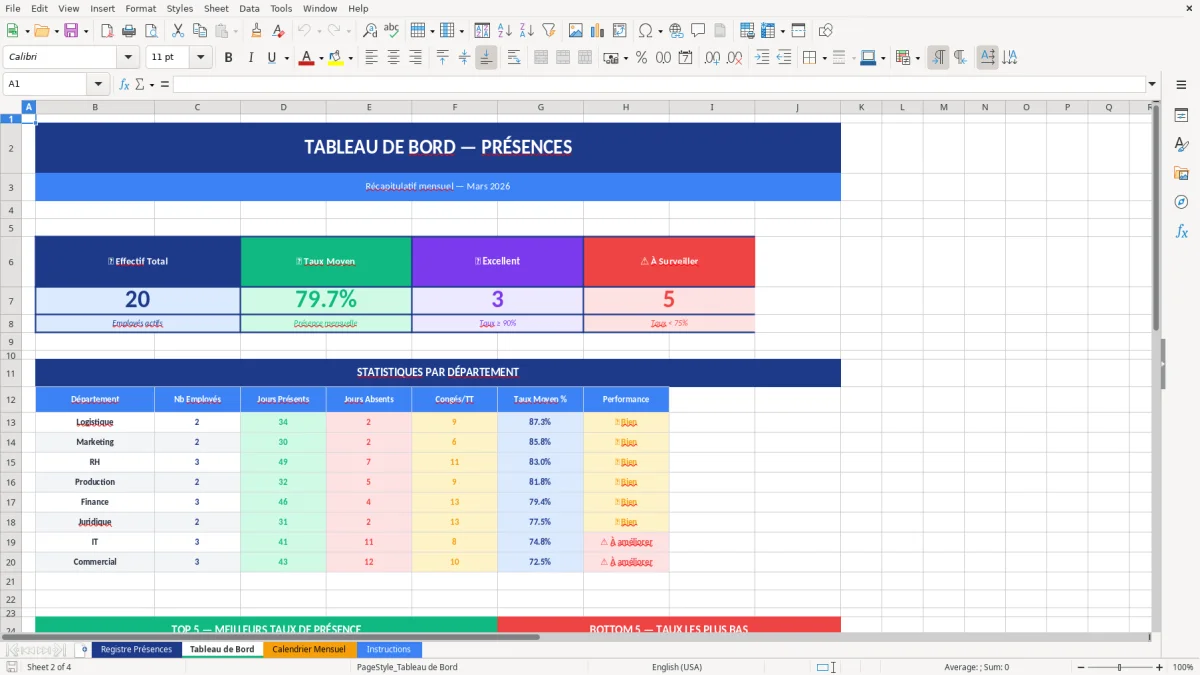1200x675 pixels.
Task: Click Sort Descending icon
Action: tap(526, 31)
